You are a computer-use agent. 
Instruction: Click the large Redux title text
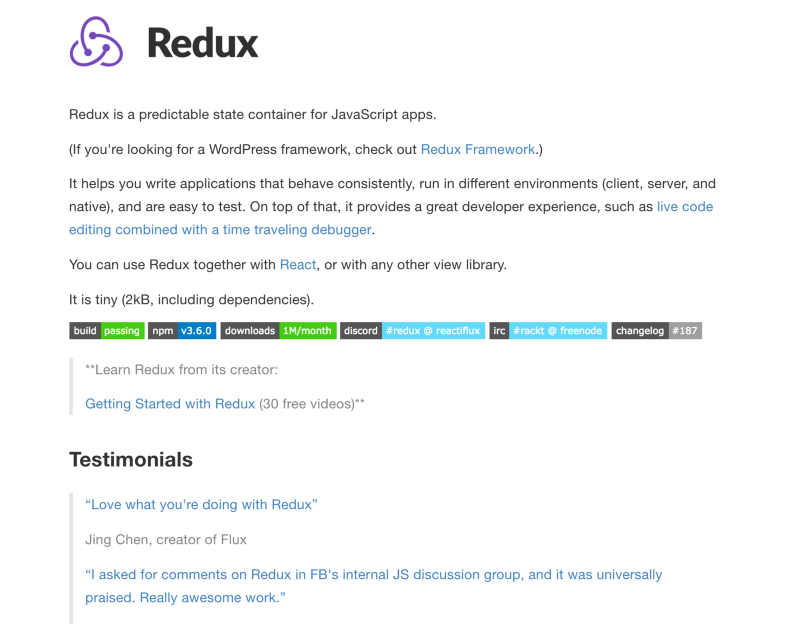203,43
